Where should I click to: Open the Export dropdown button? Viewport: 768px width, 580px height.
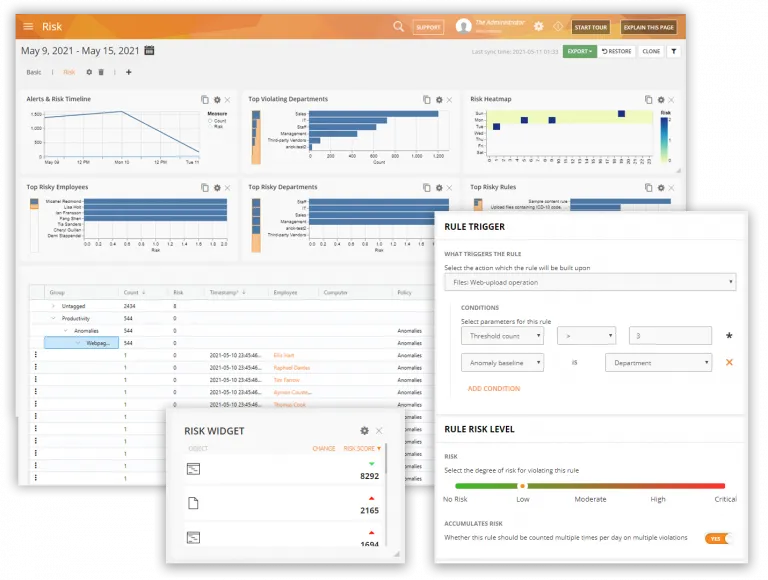click(580, 51)
